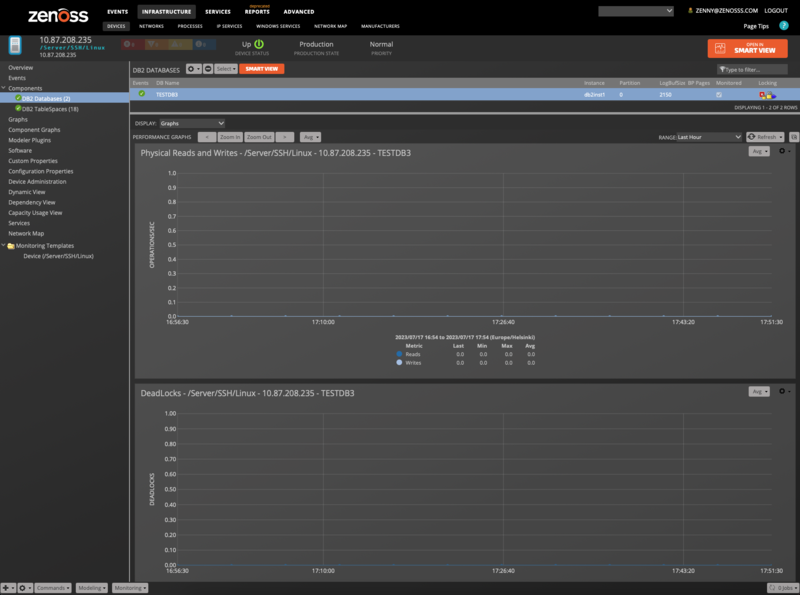This screenshot has height=595, width=800.
Task: Open the gear action menu in DB2 Databases toolbar
Action: click(x=193, y=69)
